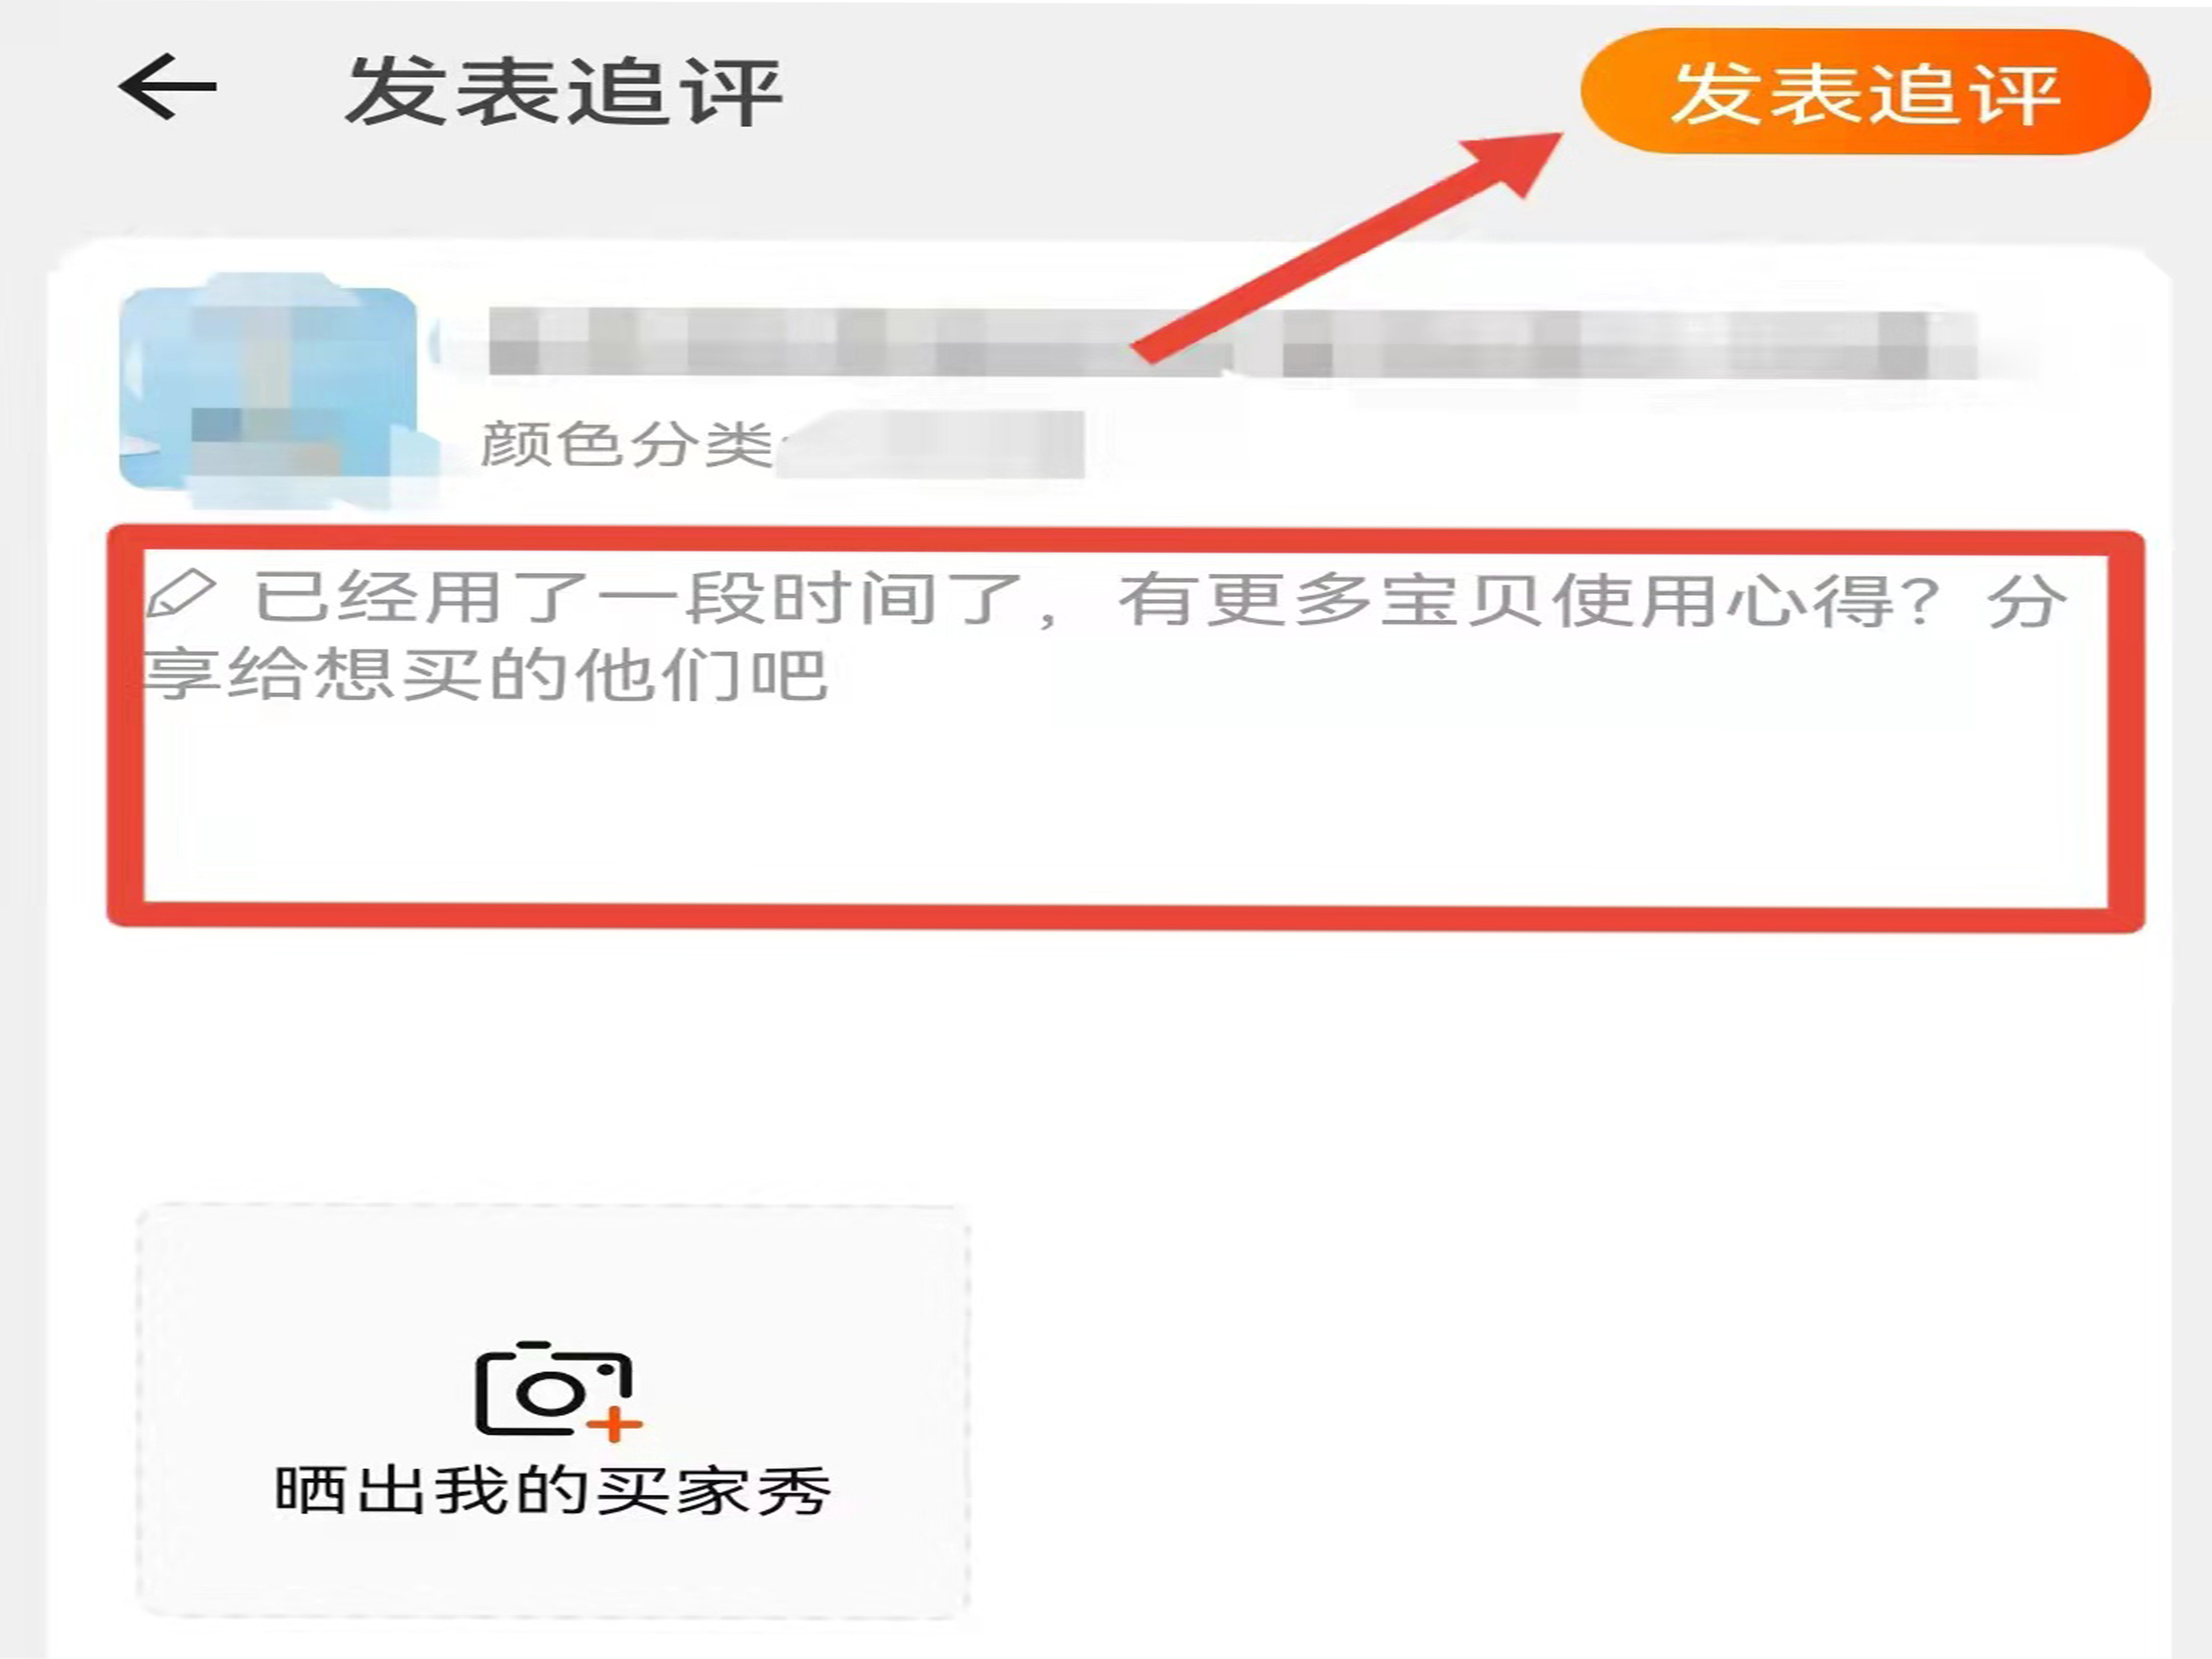Submit with orange 发表追评 button
The width and height of the screenshot is (2212, 1659).
(1864, 92)
